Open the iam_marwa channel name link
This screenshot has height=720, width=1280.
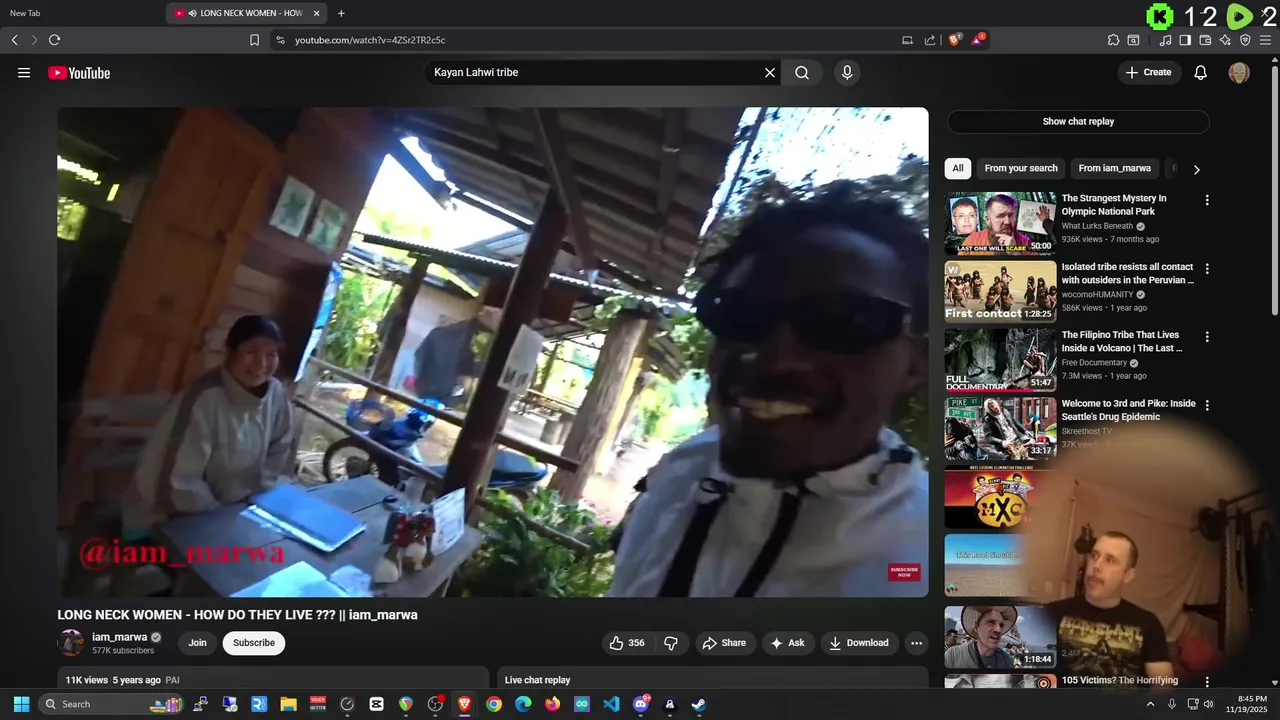coord(119,637)
